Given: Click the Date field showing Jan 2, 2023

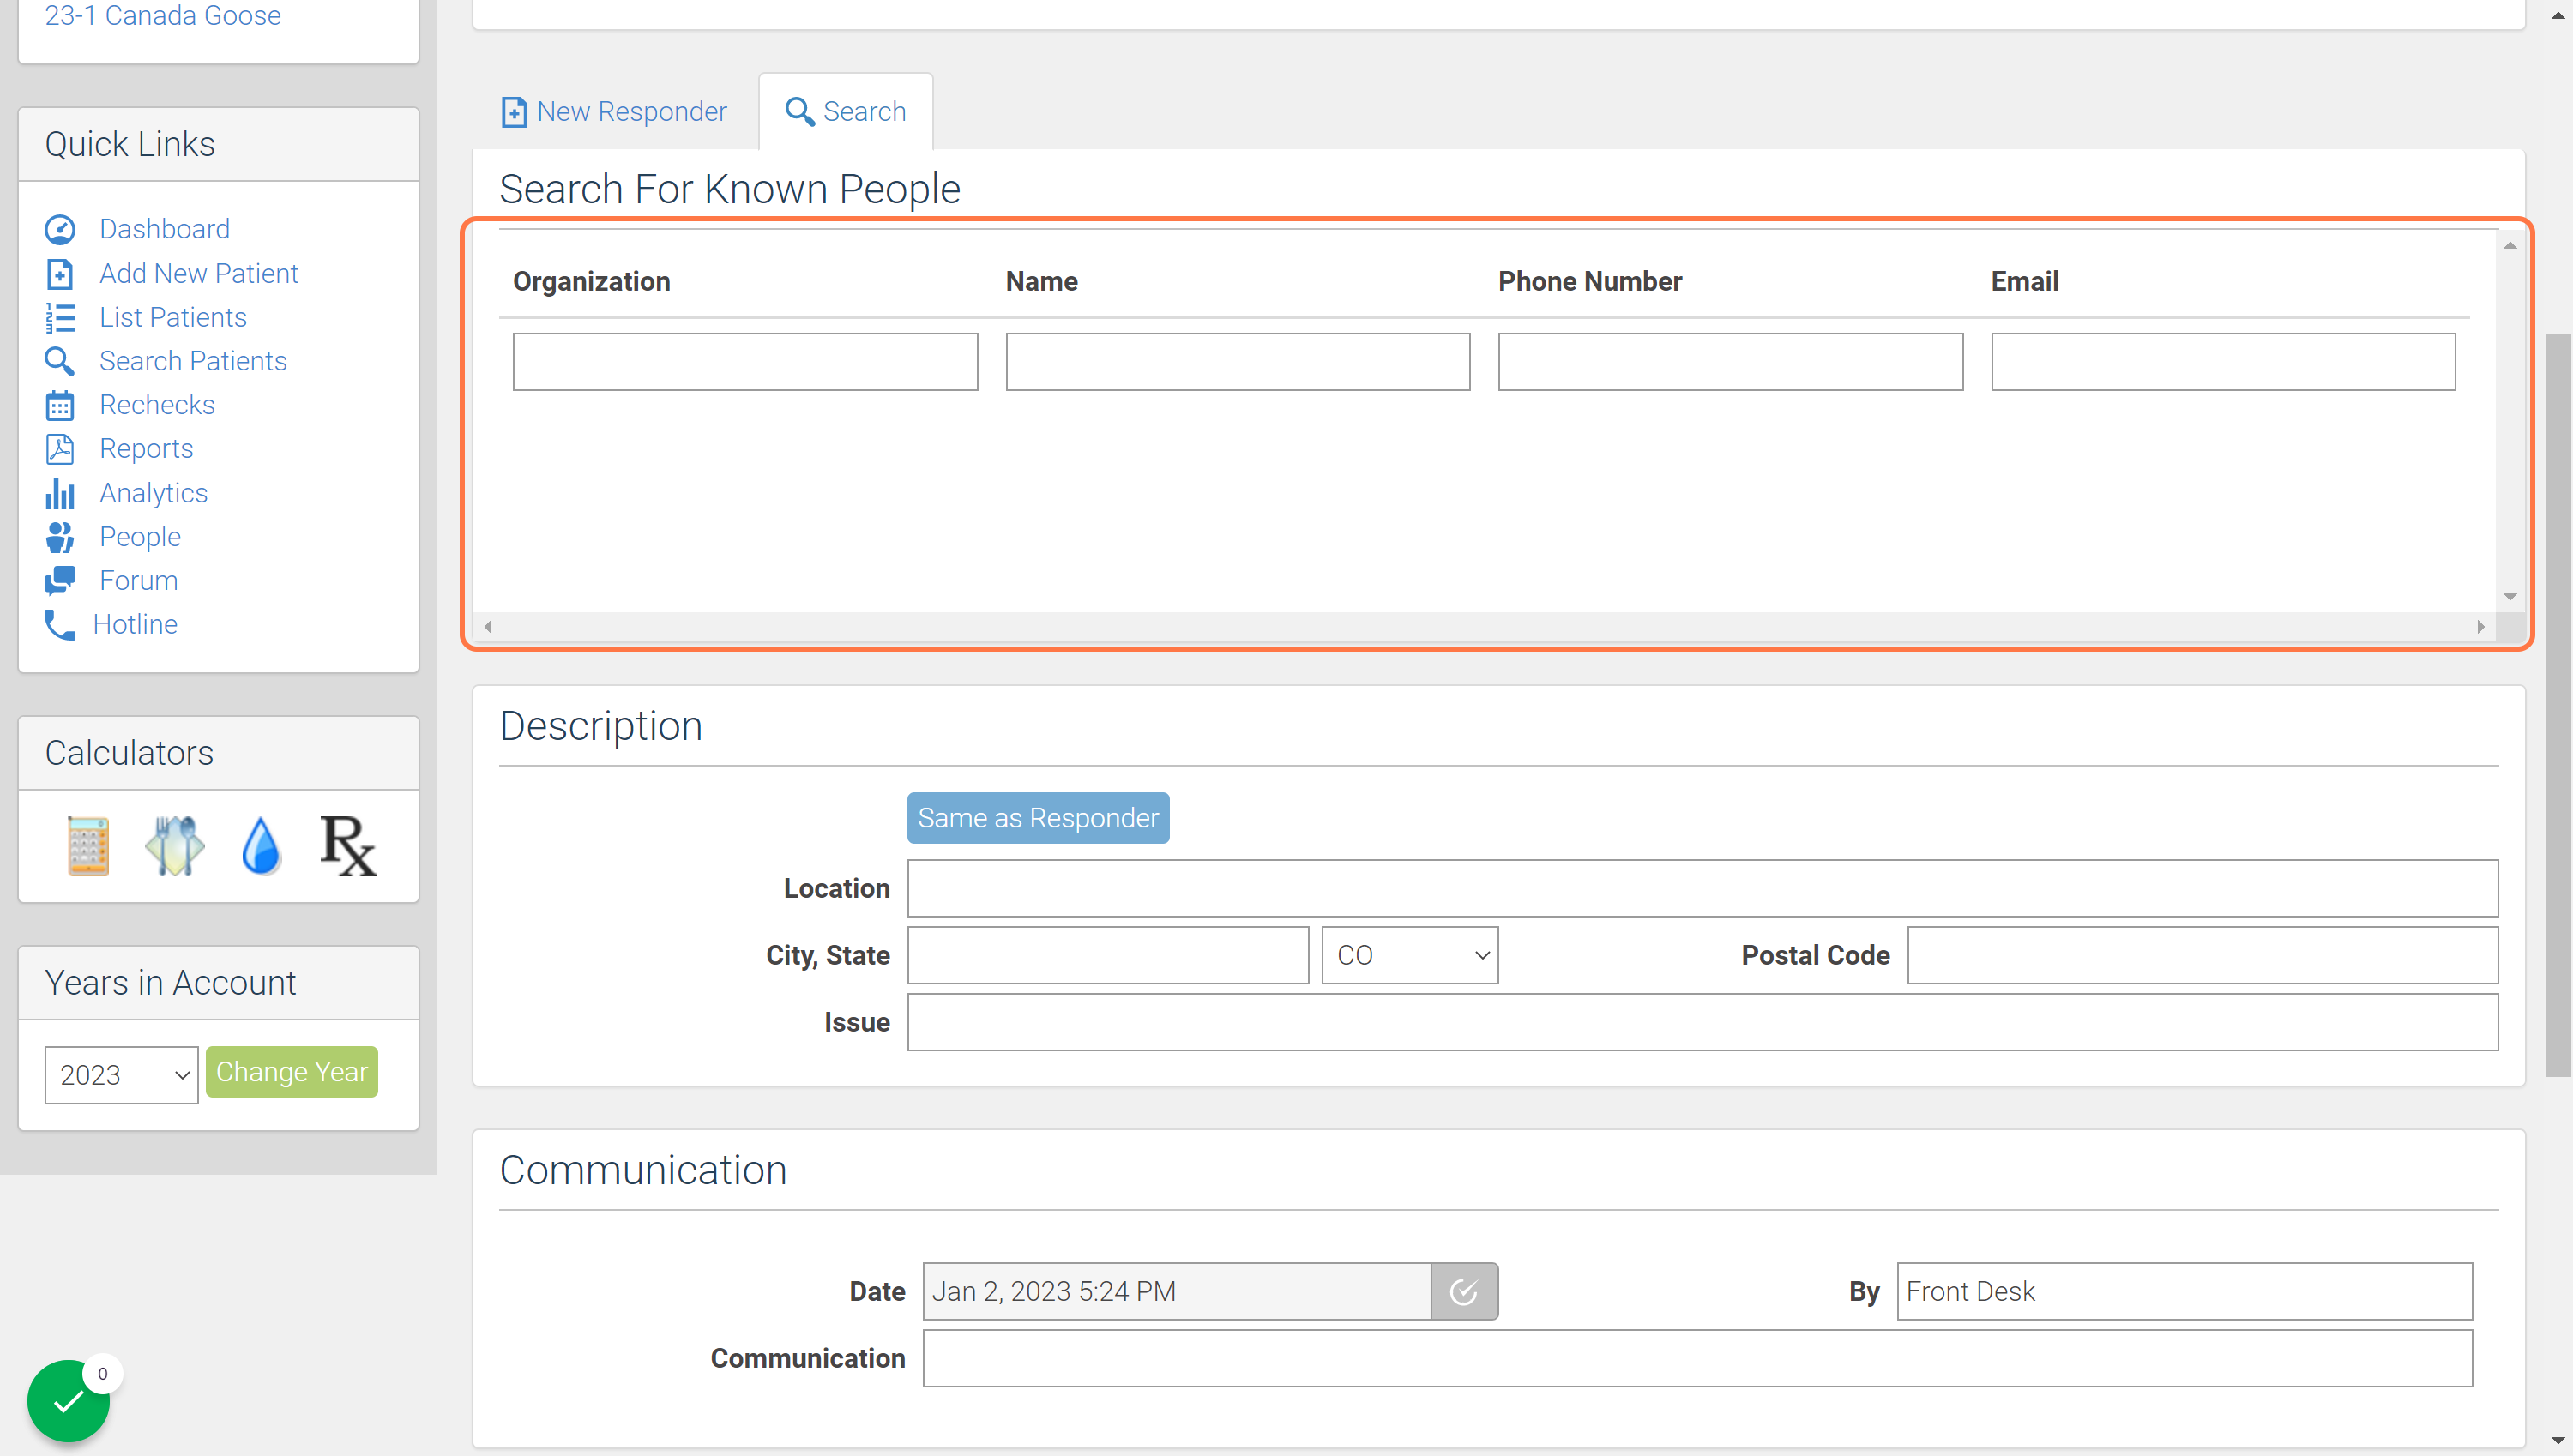Looking at the screenshot, I should pyautogui.click(x=1177, y=1291).
